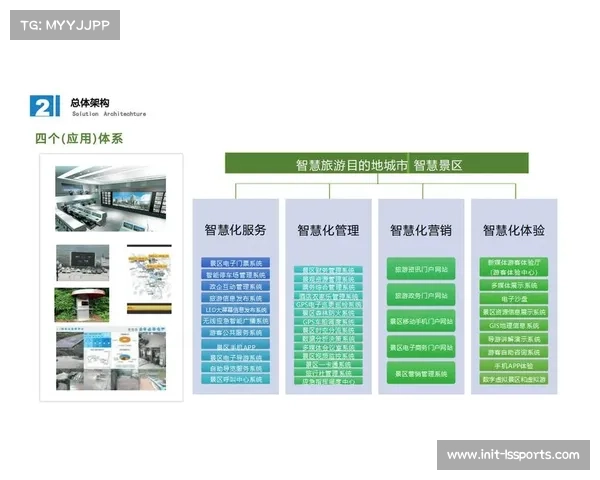Screen dimensions: 600x480
Task: Click the GPS车船调度系统 box
Action: 328,322
